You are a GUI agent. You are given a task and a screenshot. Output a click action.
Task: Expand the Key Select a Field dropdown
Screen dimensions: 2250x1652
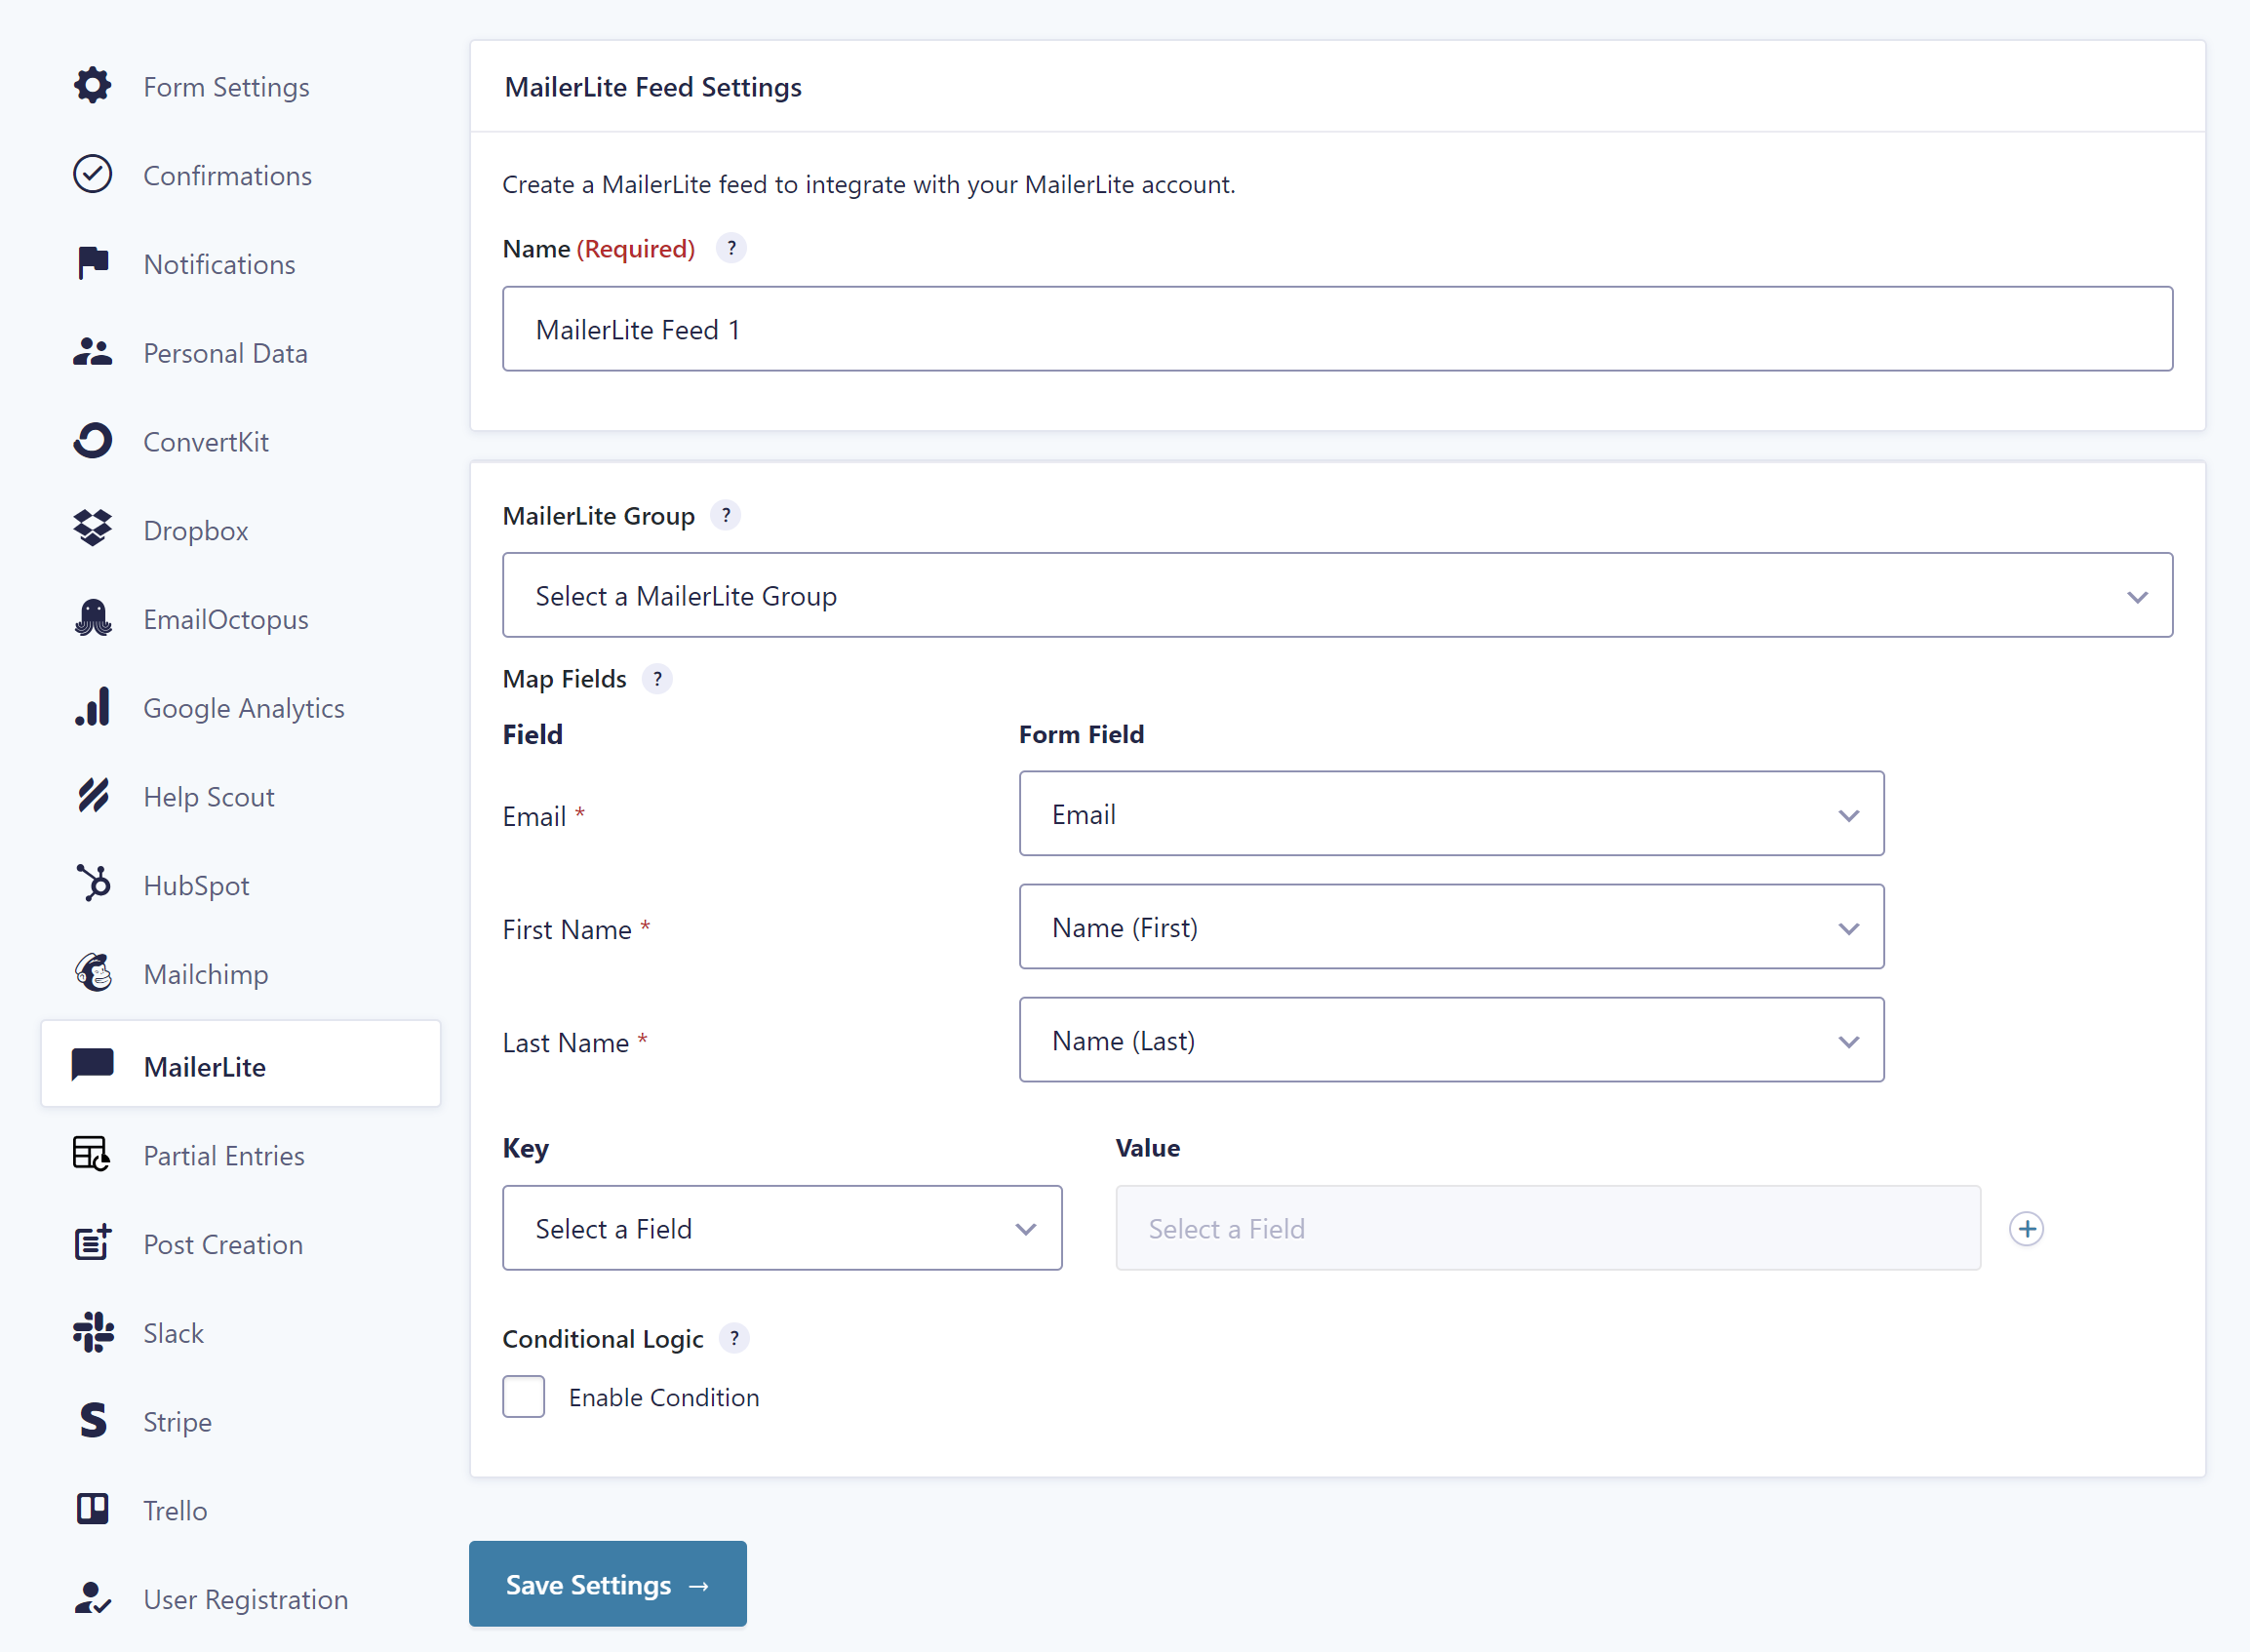pyautogui.click(x=782, y=1228)
